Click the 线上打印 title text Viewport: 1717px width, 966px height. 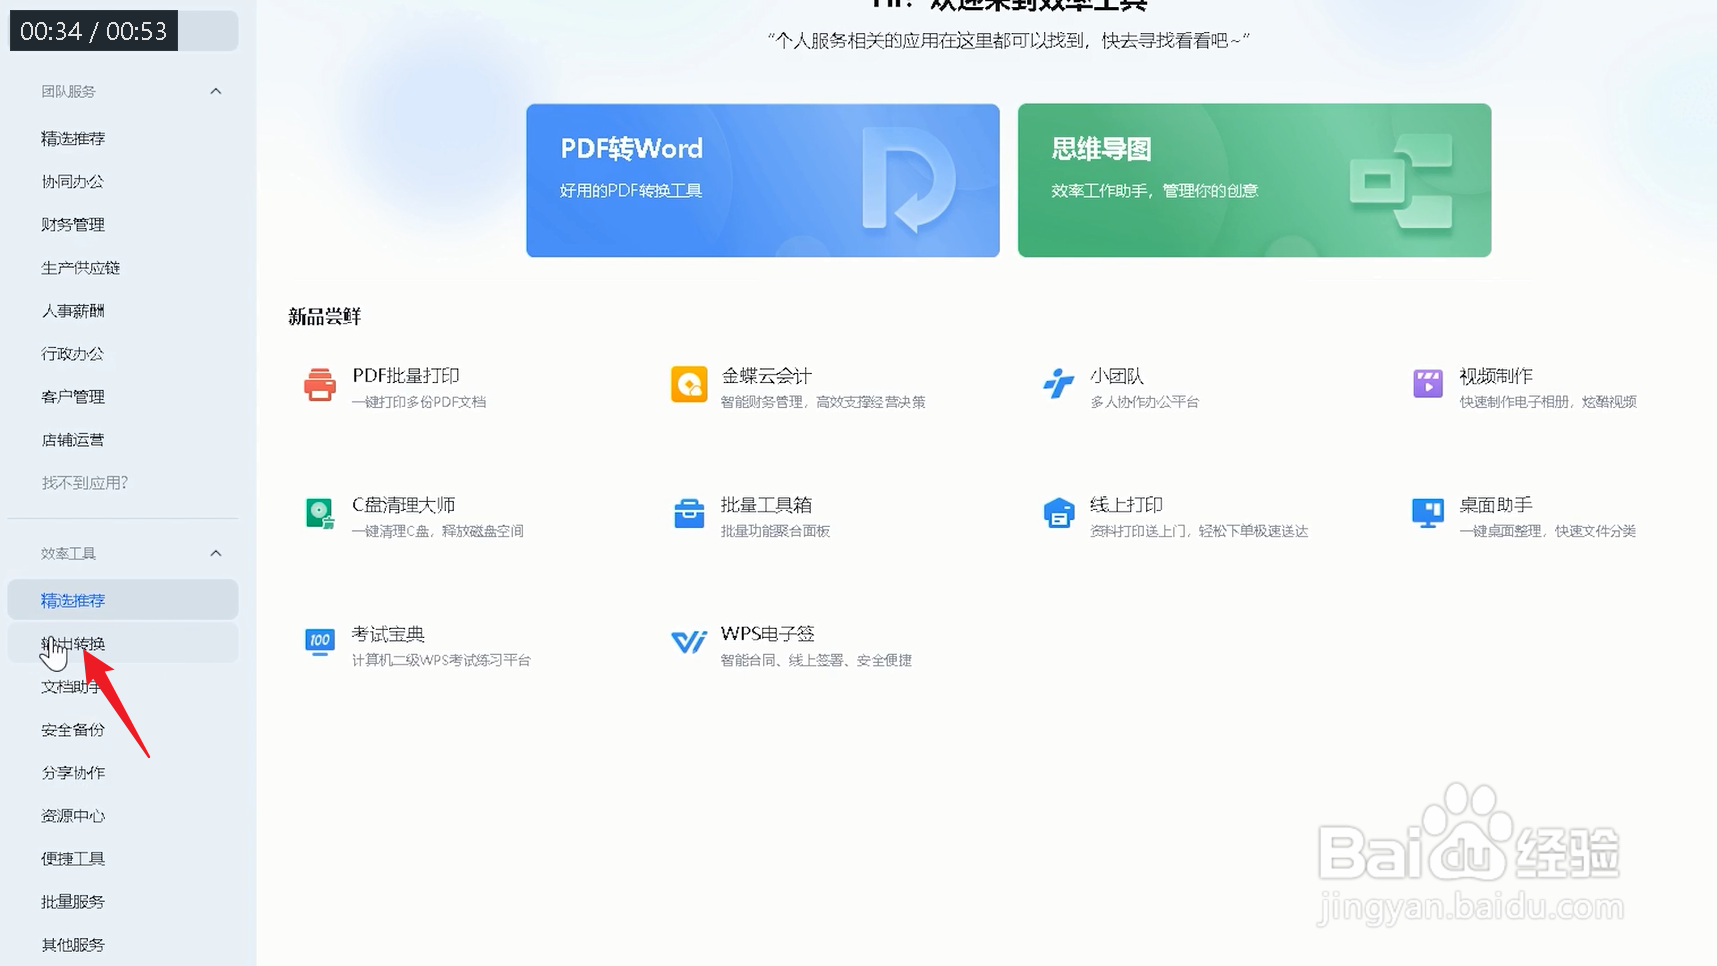click(1126, 504)
